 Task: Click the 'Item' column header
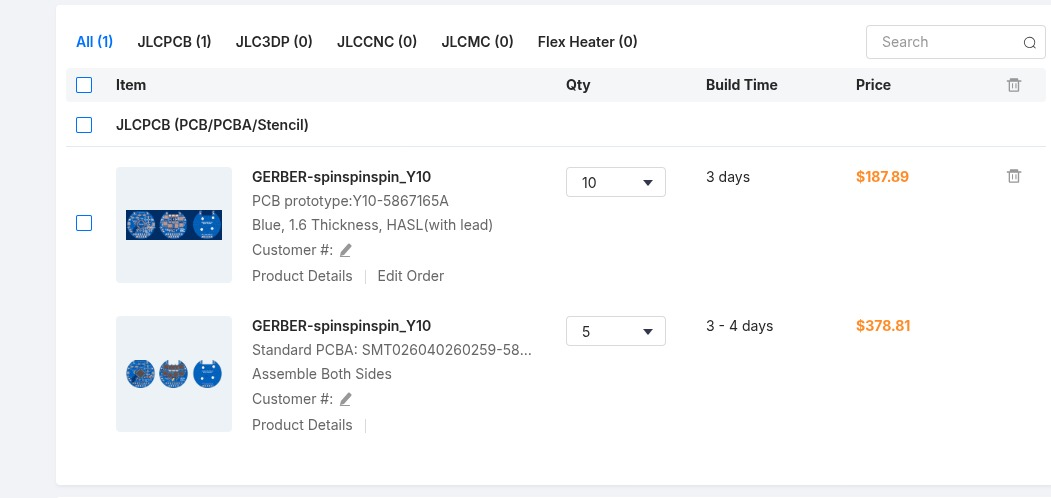pyautogui.click(x=131, y=85)
